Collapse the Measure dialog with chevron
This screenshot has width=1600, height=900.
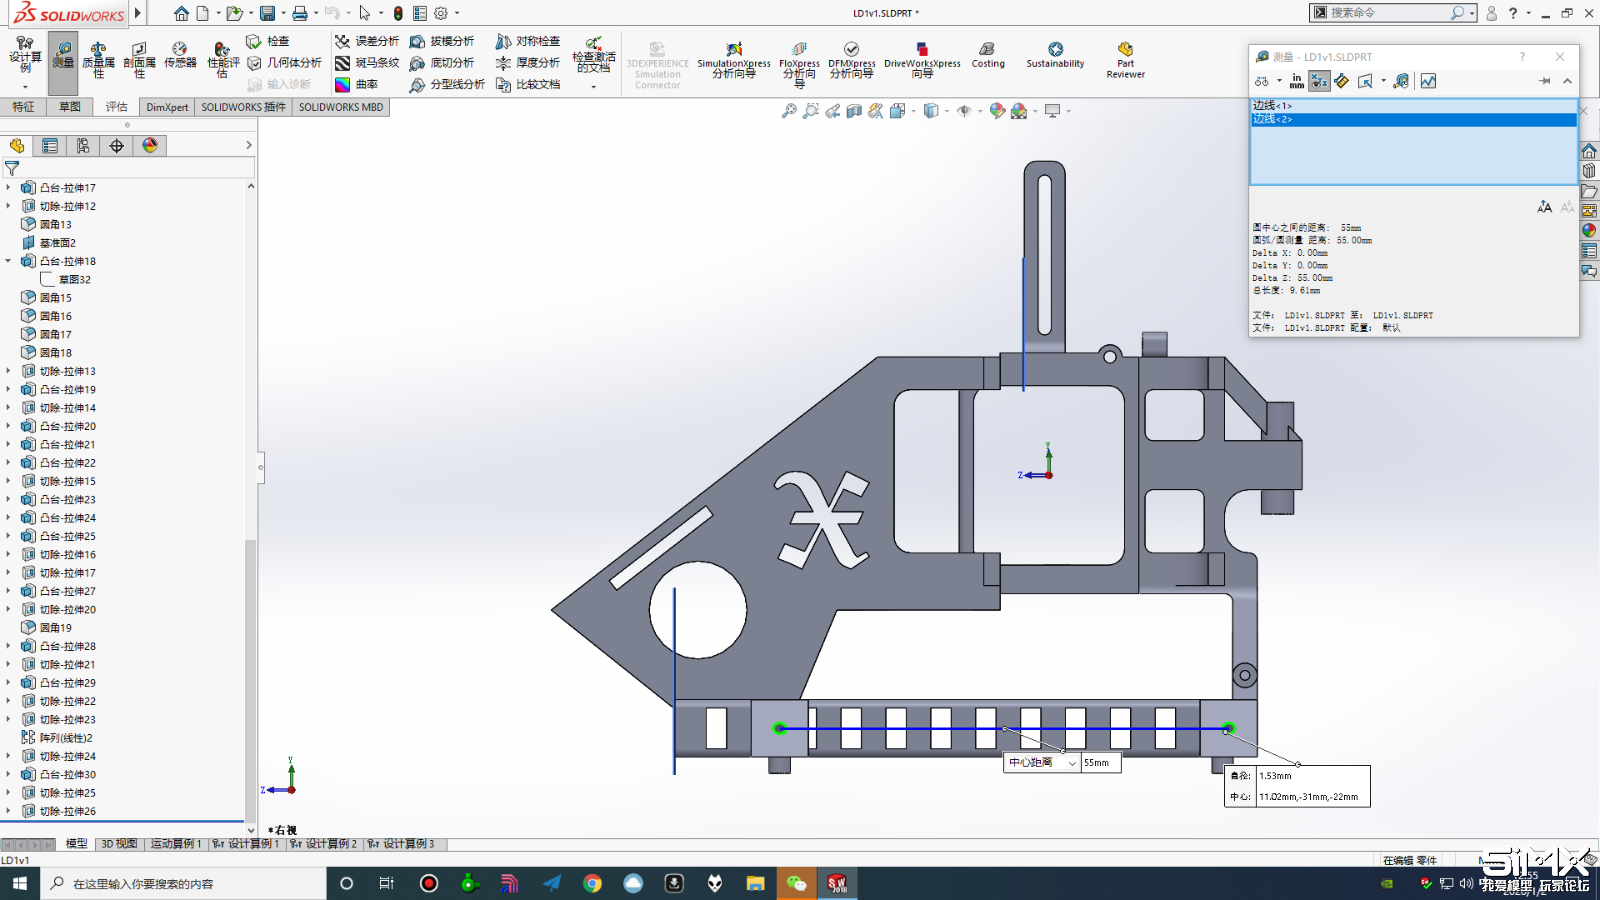[1567, 81]
